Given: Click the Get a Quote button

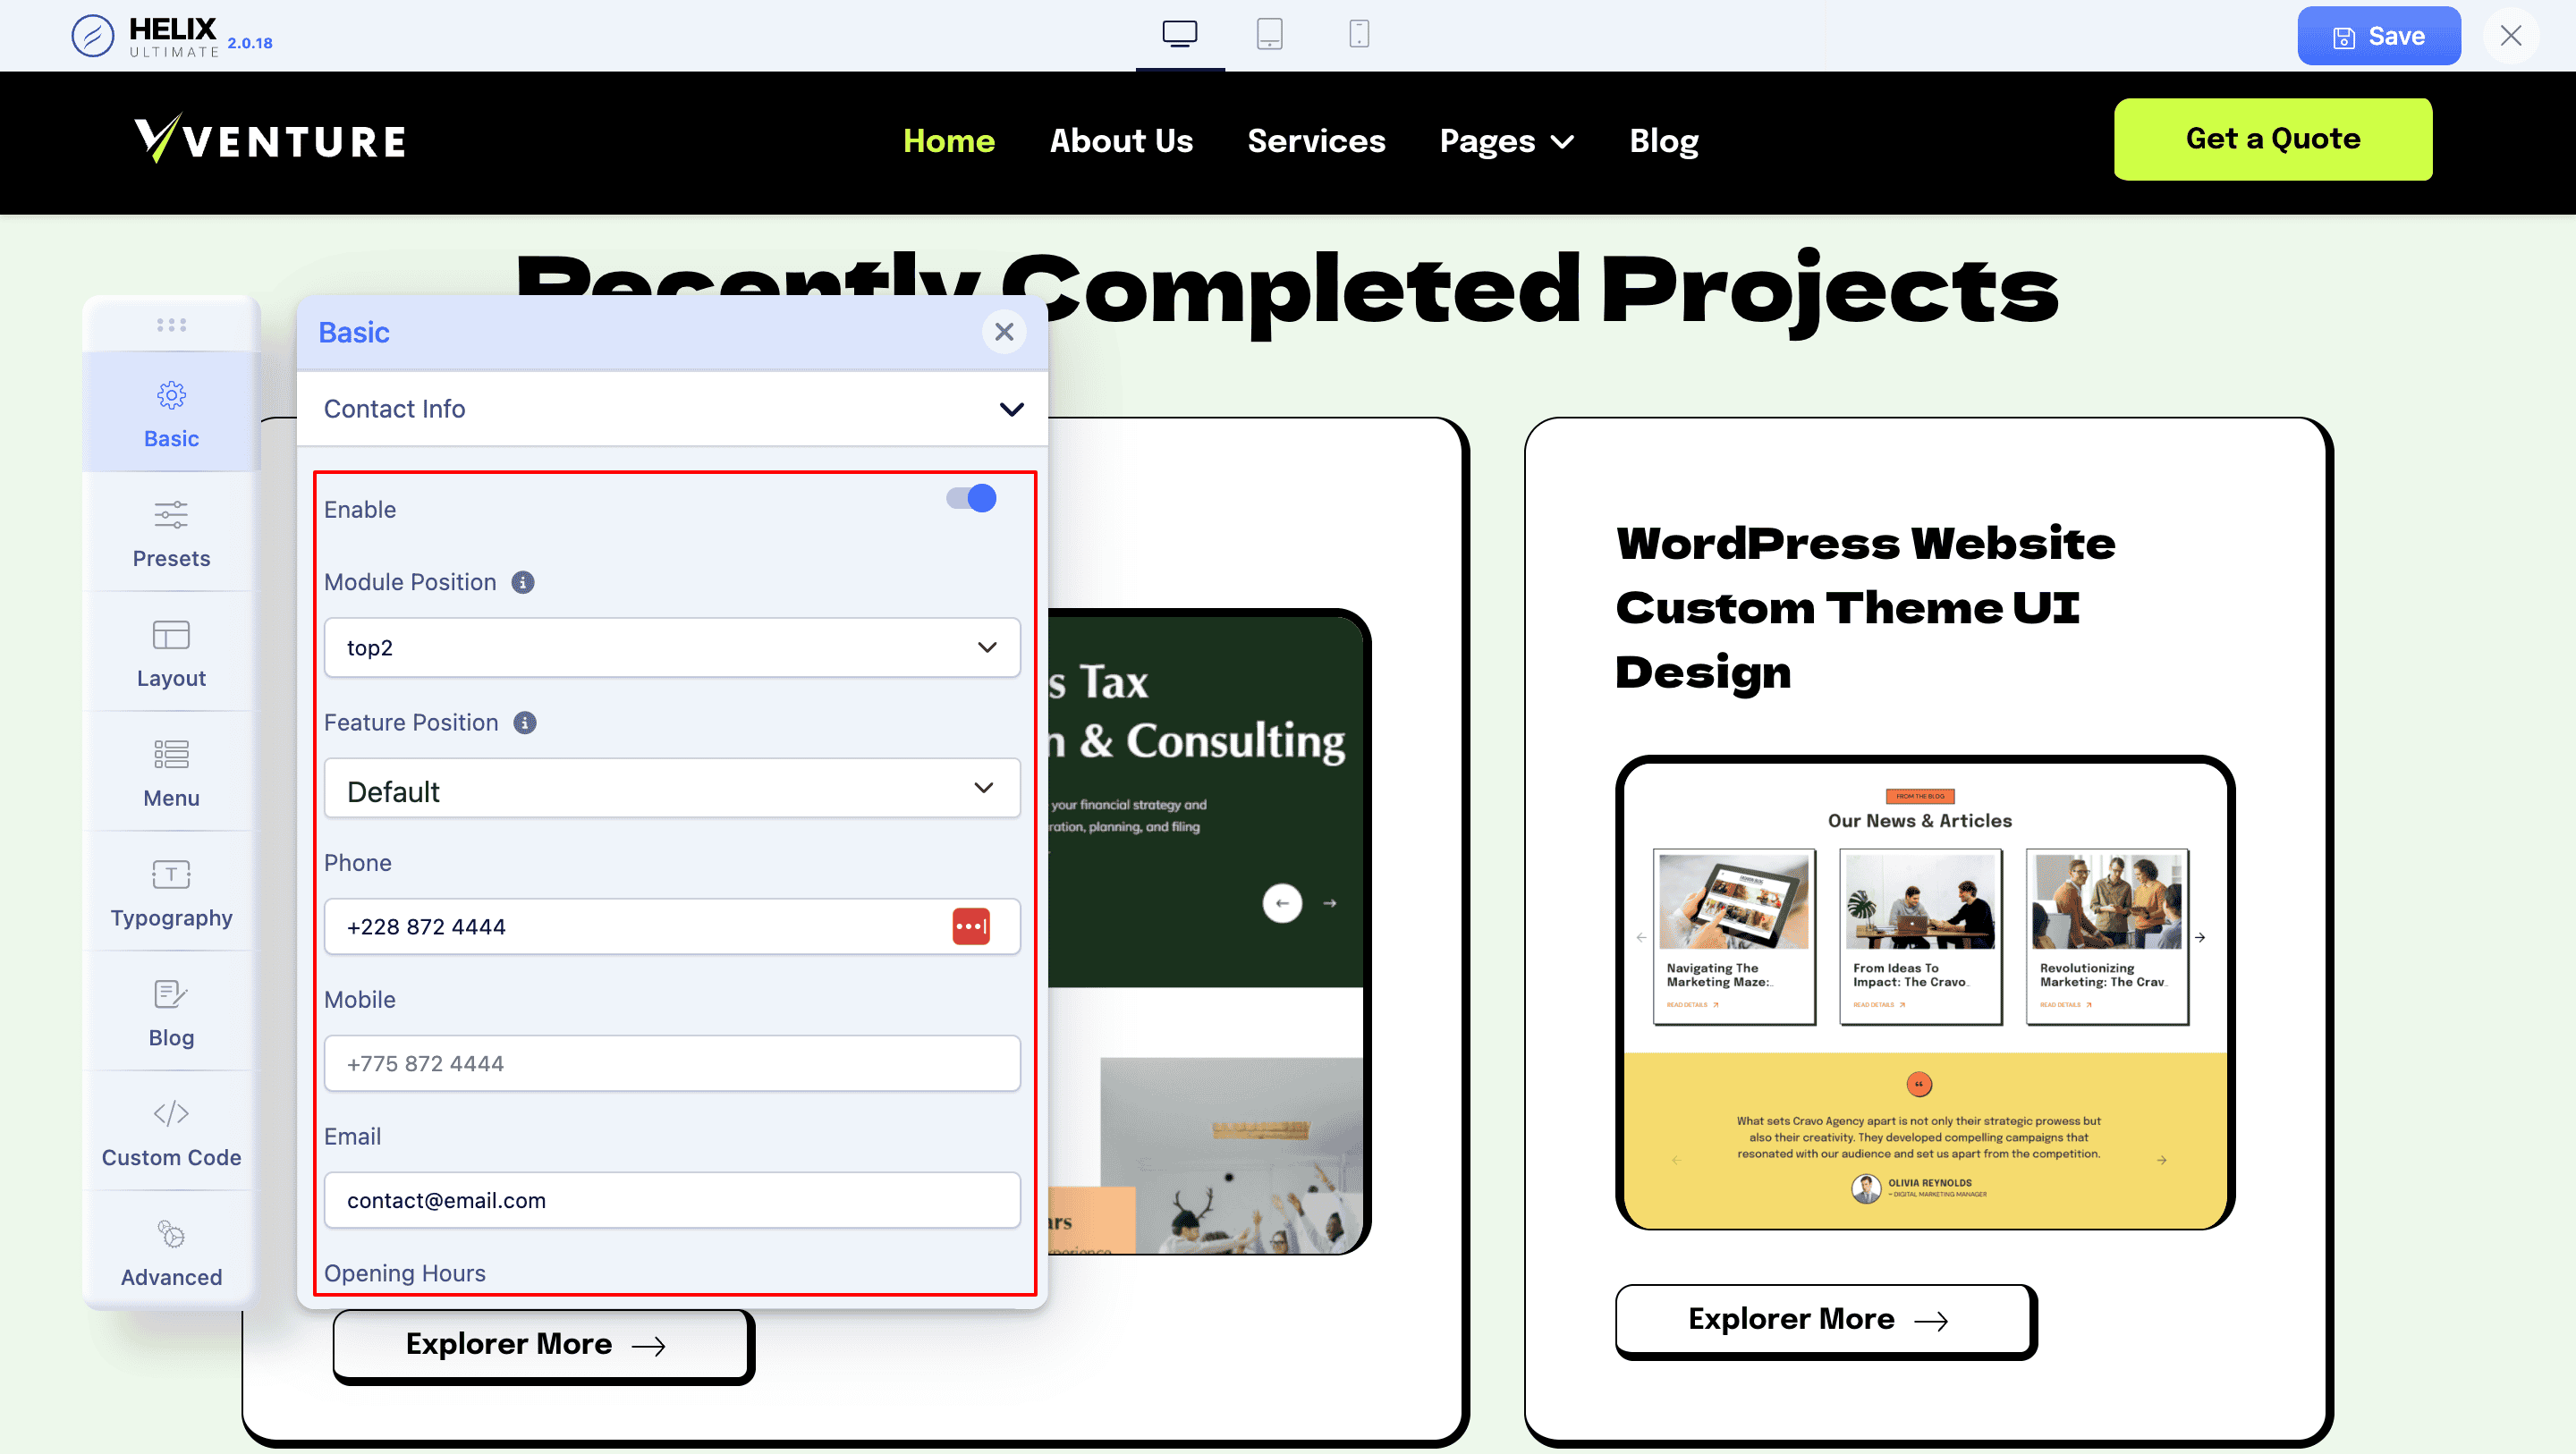Looking at the screenshot, I should (x=2272, y=138).
